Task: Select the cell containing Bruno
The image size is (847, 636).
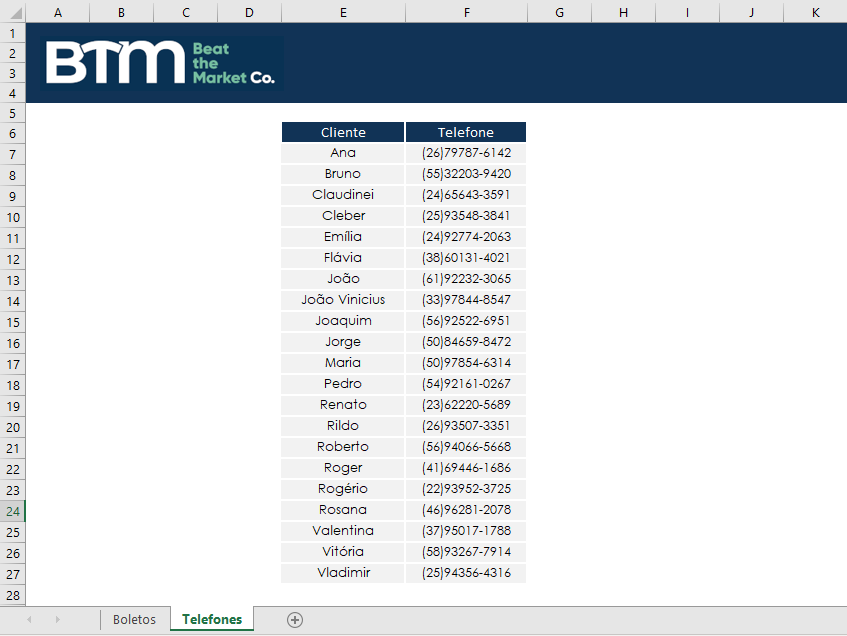Action: pos(343,174)
